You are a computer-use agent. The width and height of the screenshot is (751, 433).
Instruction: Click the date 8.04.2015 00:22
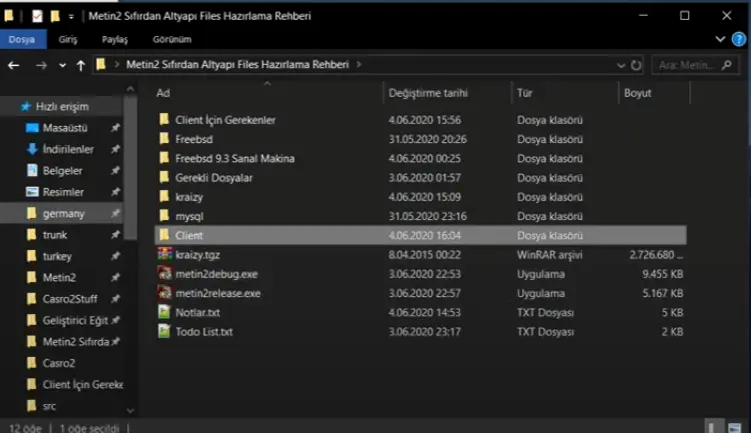[x=424, y=255]
